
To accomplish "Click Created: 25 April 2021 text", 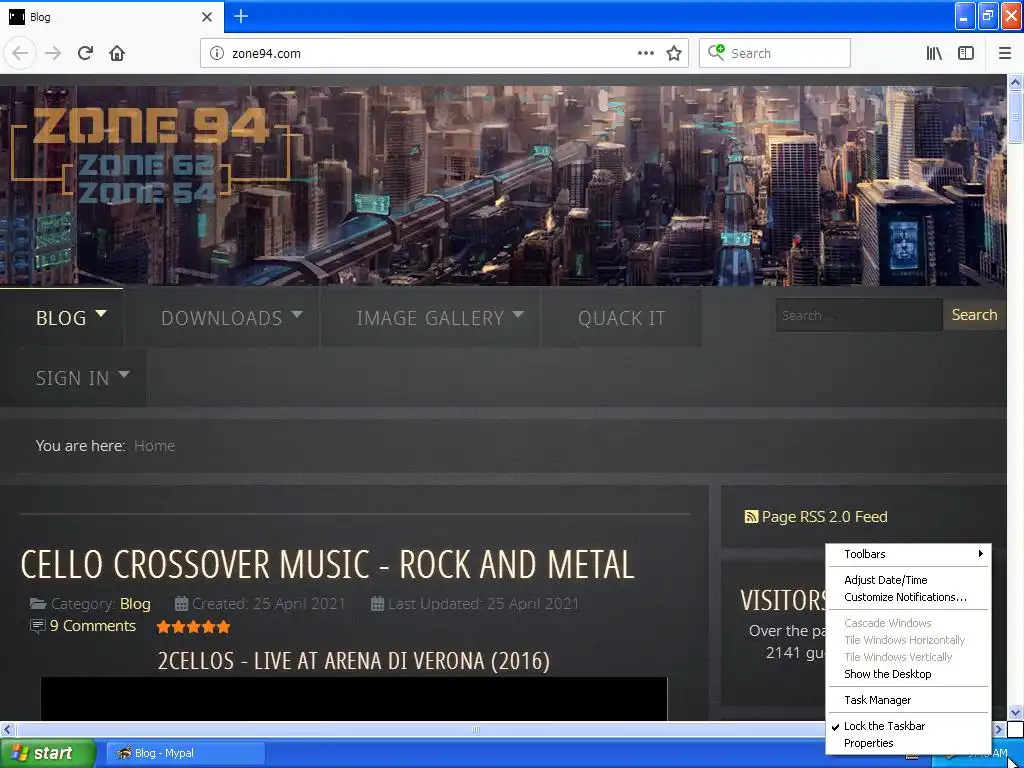I will (x=268, y=603).
